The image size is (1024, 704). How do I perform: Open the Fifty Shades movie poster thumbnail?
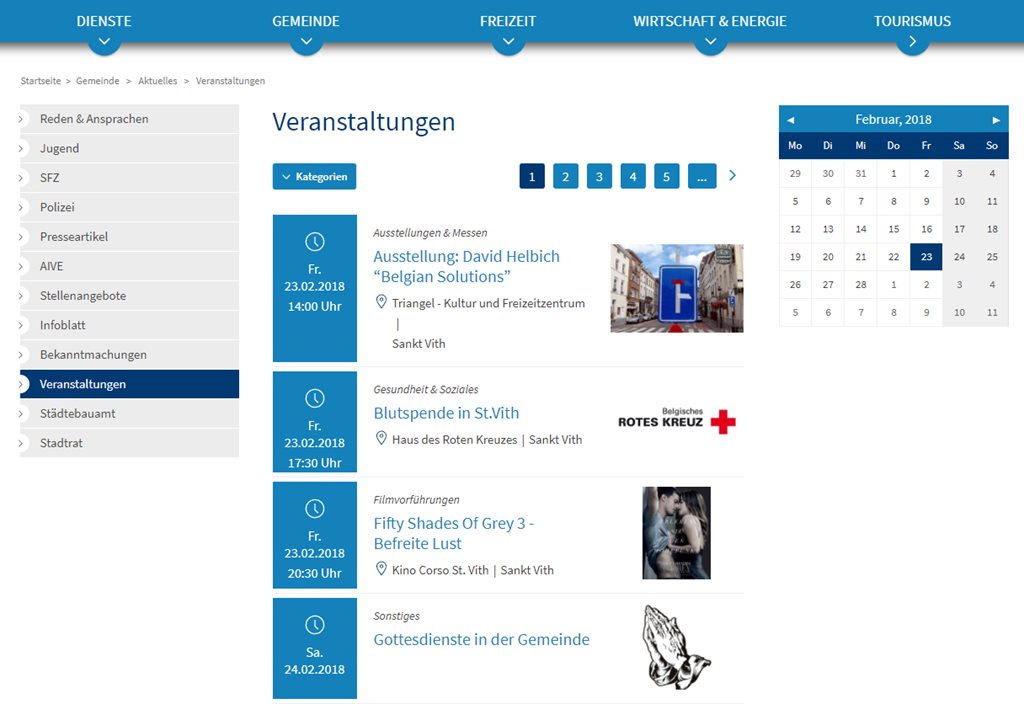pyautogui.click(x=677, y=533)
